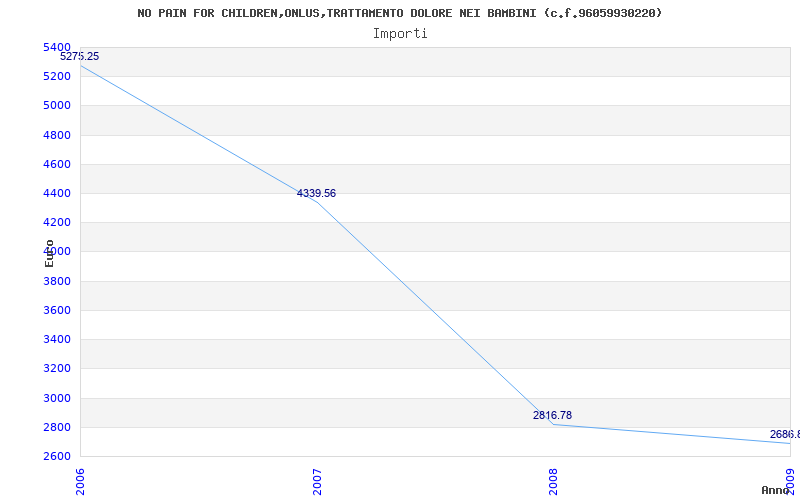
Task: Click the 3200 y-axis value
Action: (57, 368)
